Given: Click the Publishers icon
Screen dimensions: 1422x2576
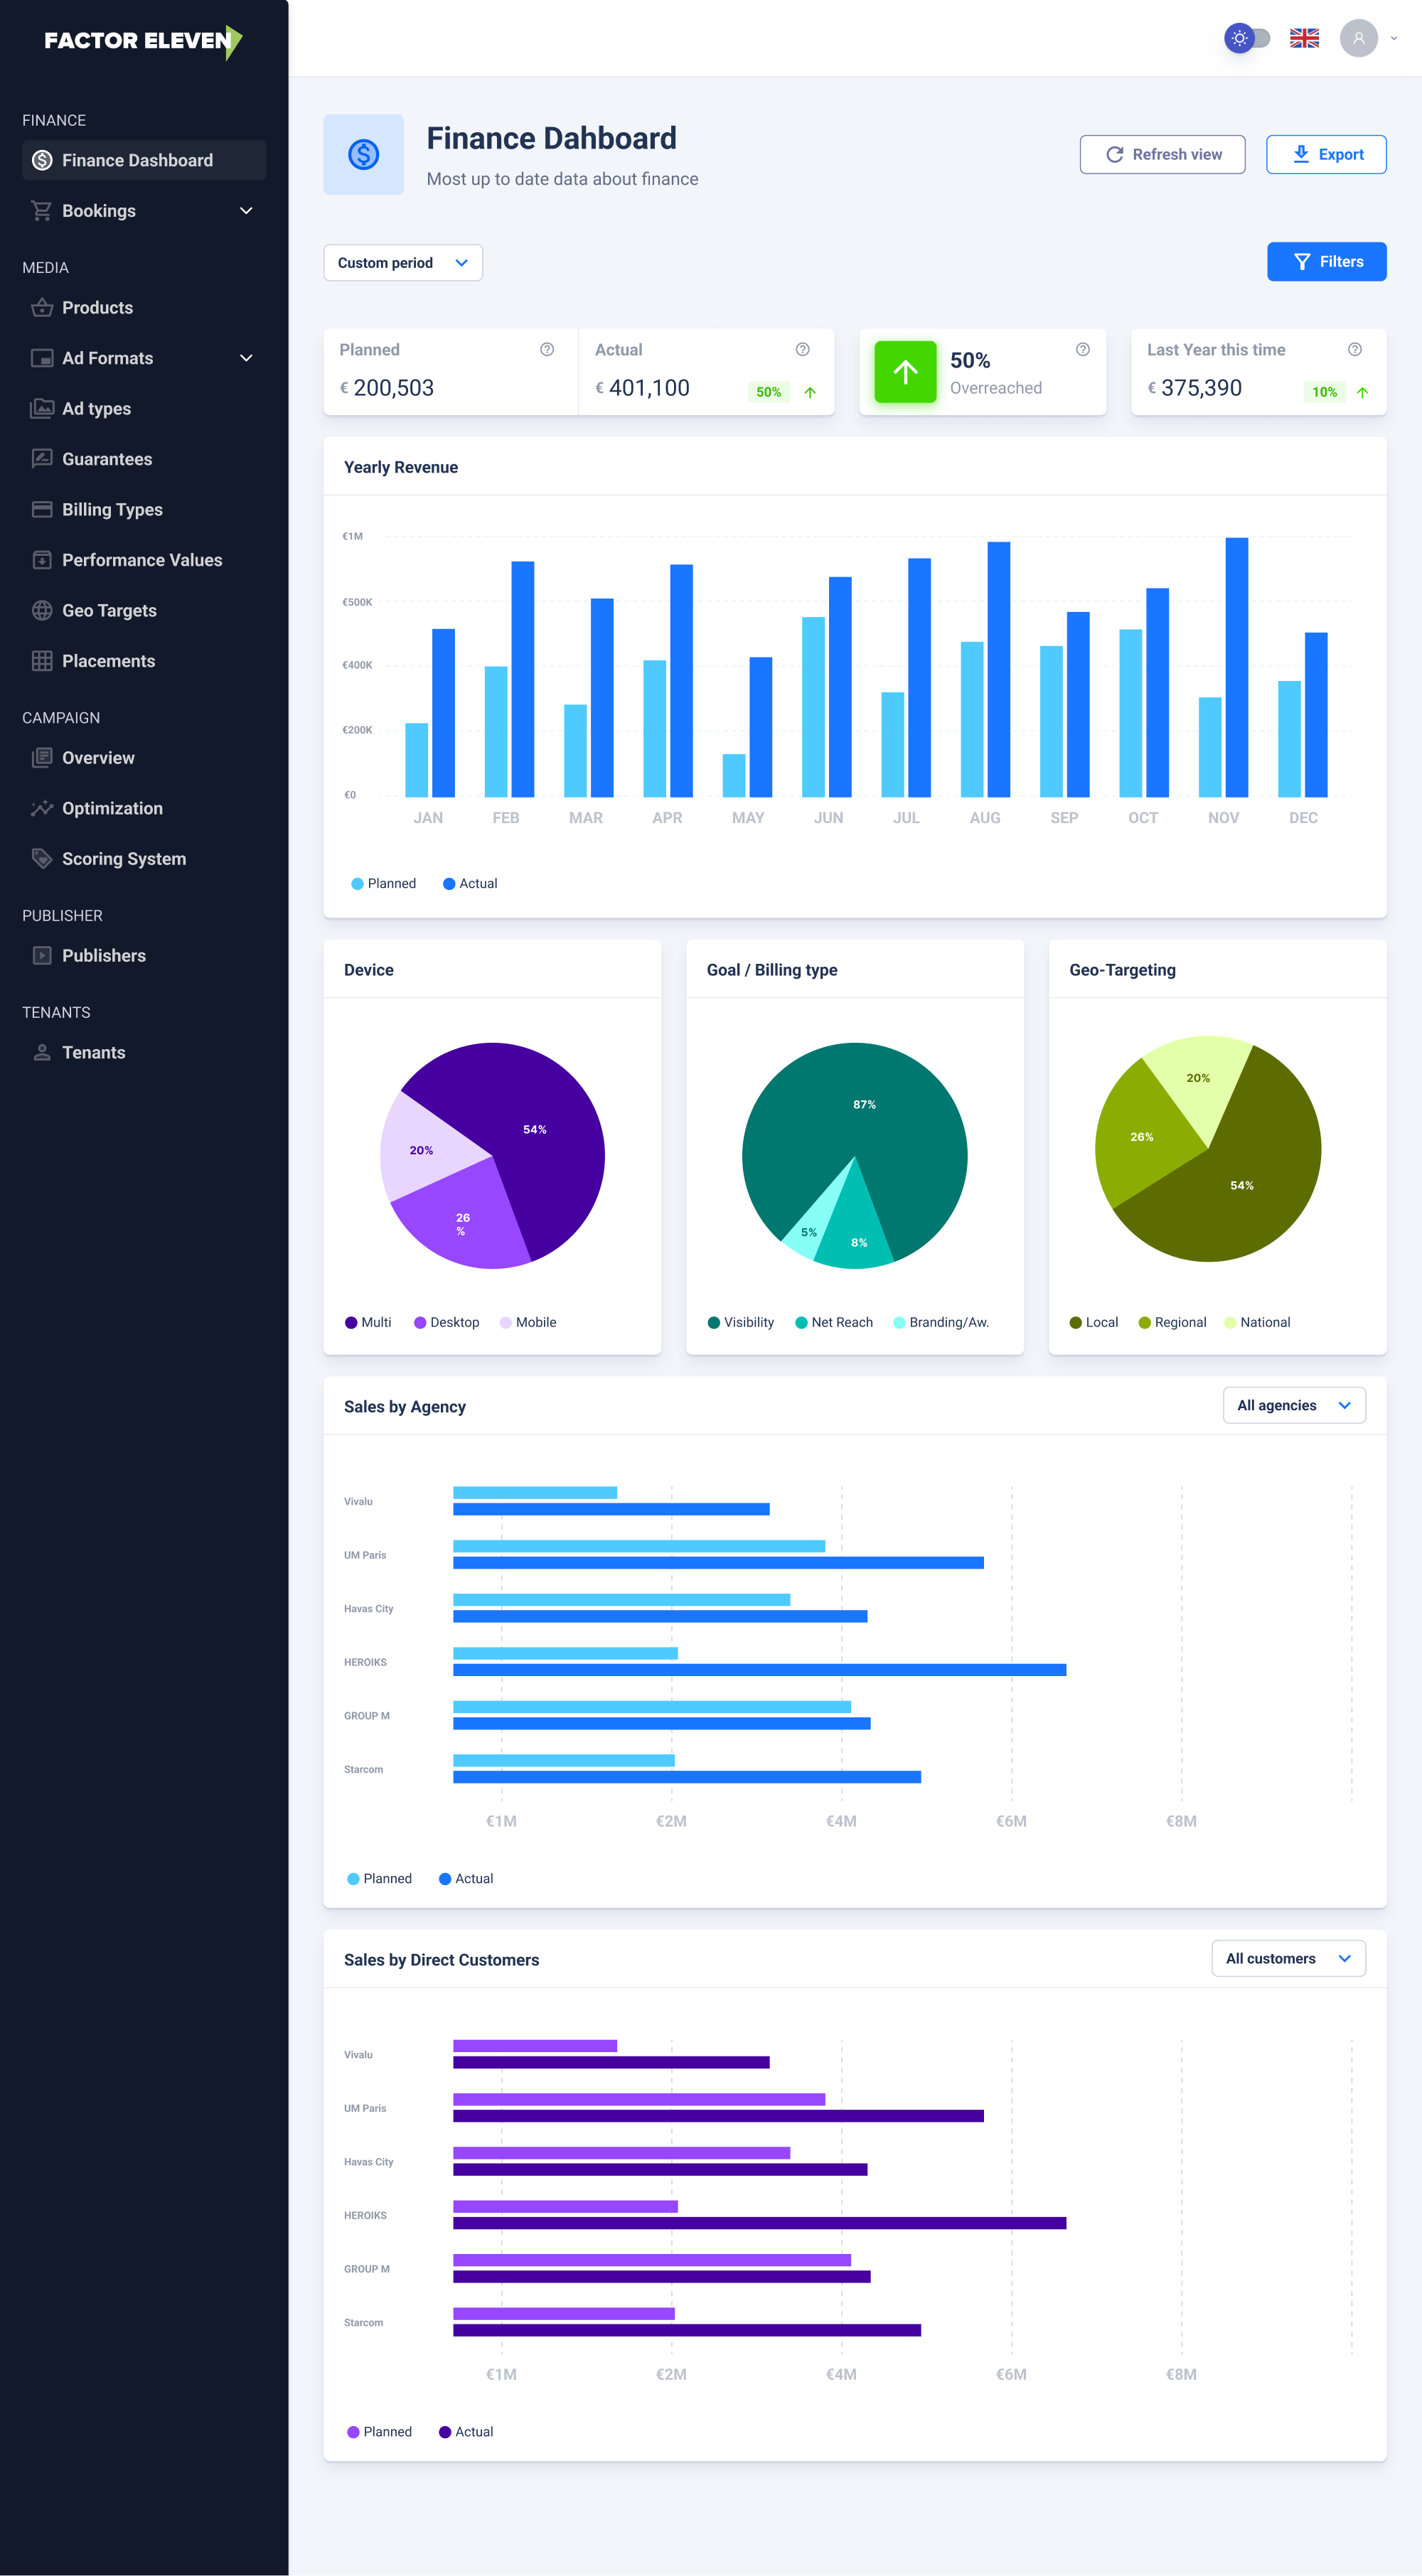Looking at the screenshot, I should click(x=42, y=956).
